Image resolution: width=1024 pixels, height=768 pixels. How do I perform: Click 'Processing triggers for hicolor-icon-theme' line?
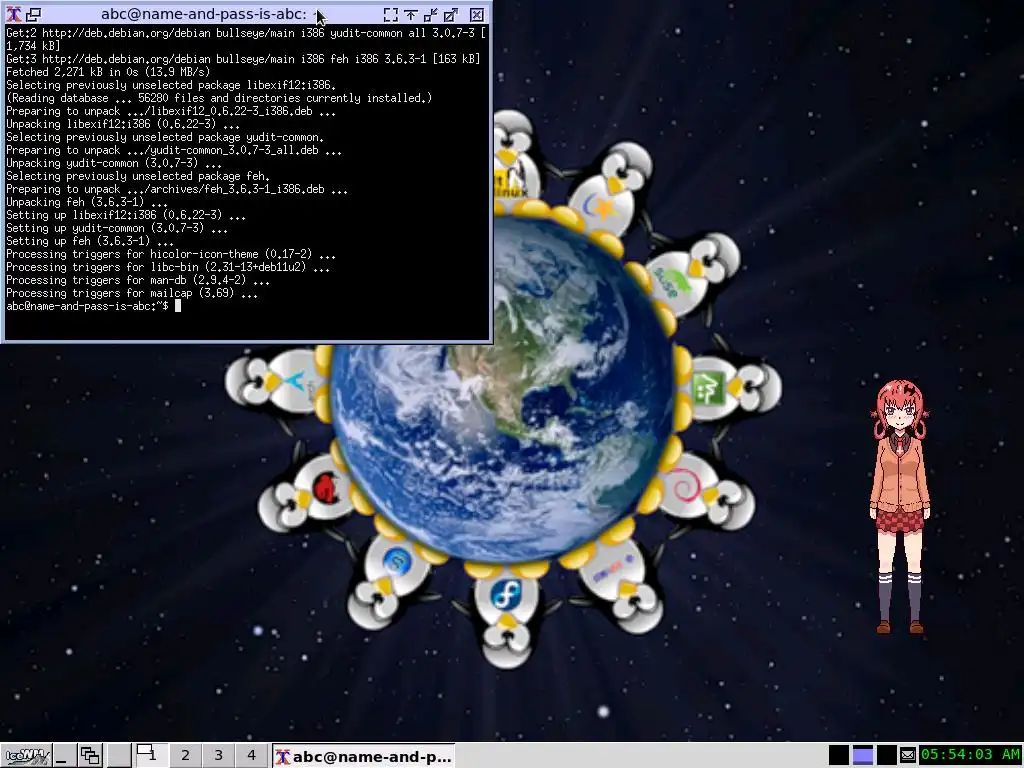(x=171, y=254)
